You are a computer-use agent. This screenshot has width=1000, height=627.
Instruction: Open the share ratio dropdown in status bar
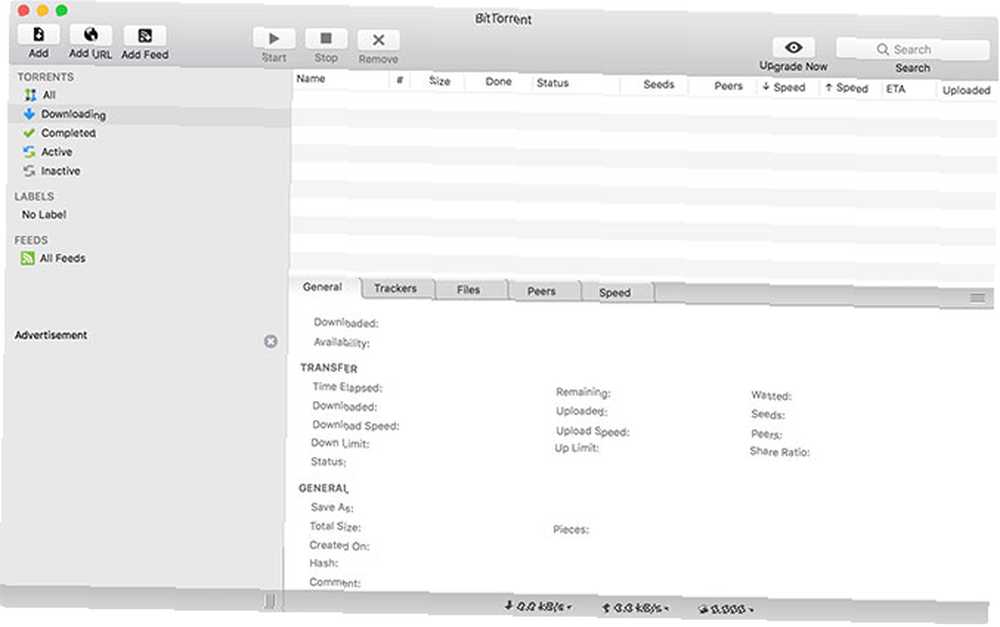[726, 609]
